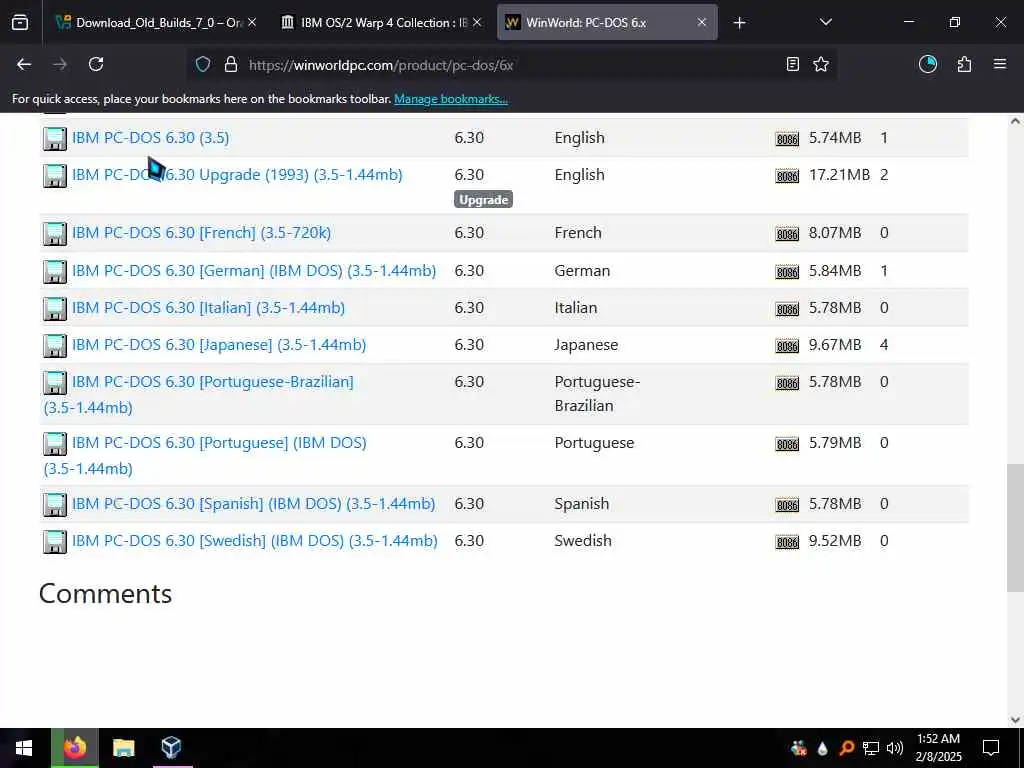This screenshot has width=1024, height=768.
Task: Select the WinWorld: PC-DOS 6.x tab
Action: click(607, 23)
